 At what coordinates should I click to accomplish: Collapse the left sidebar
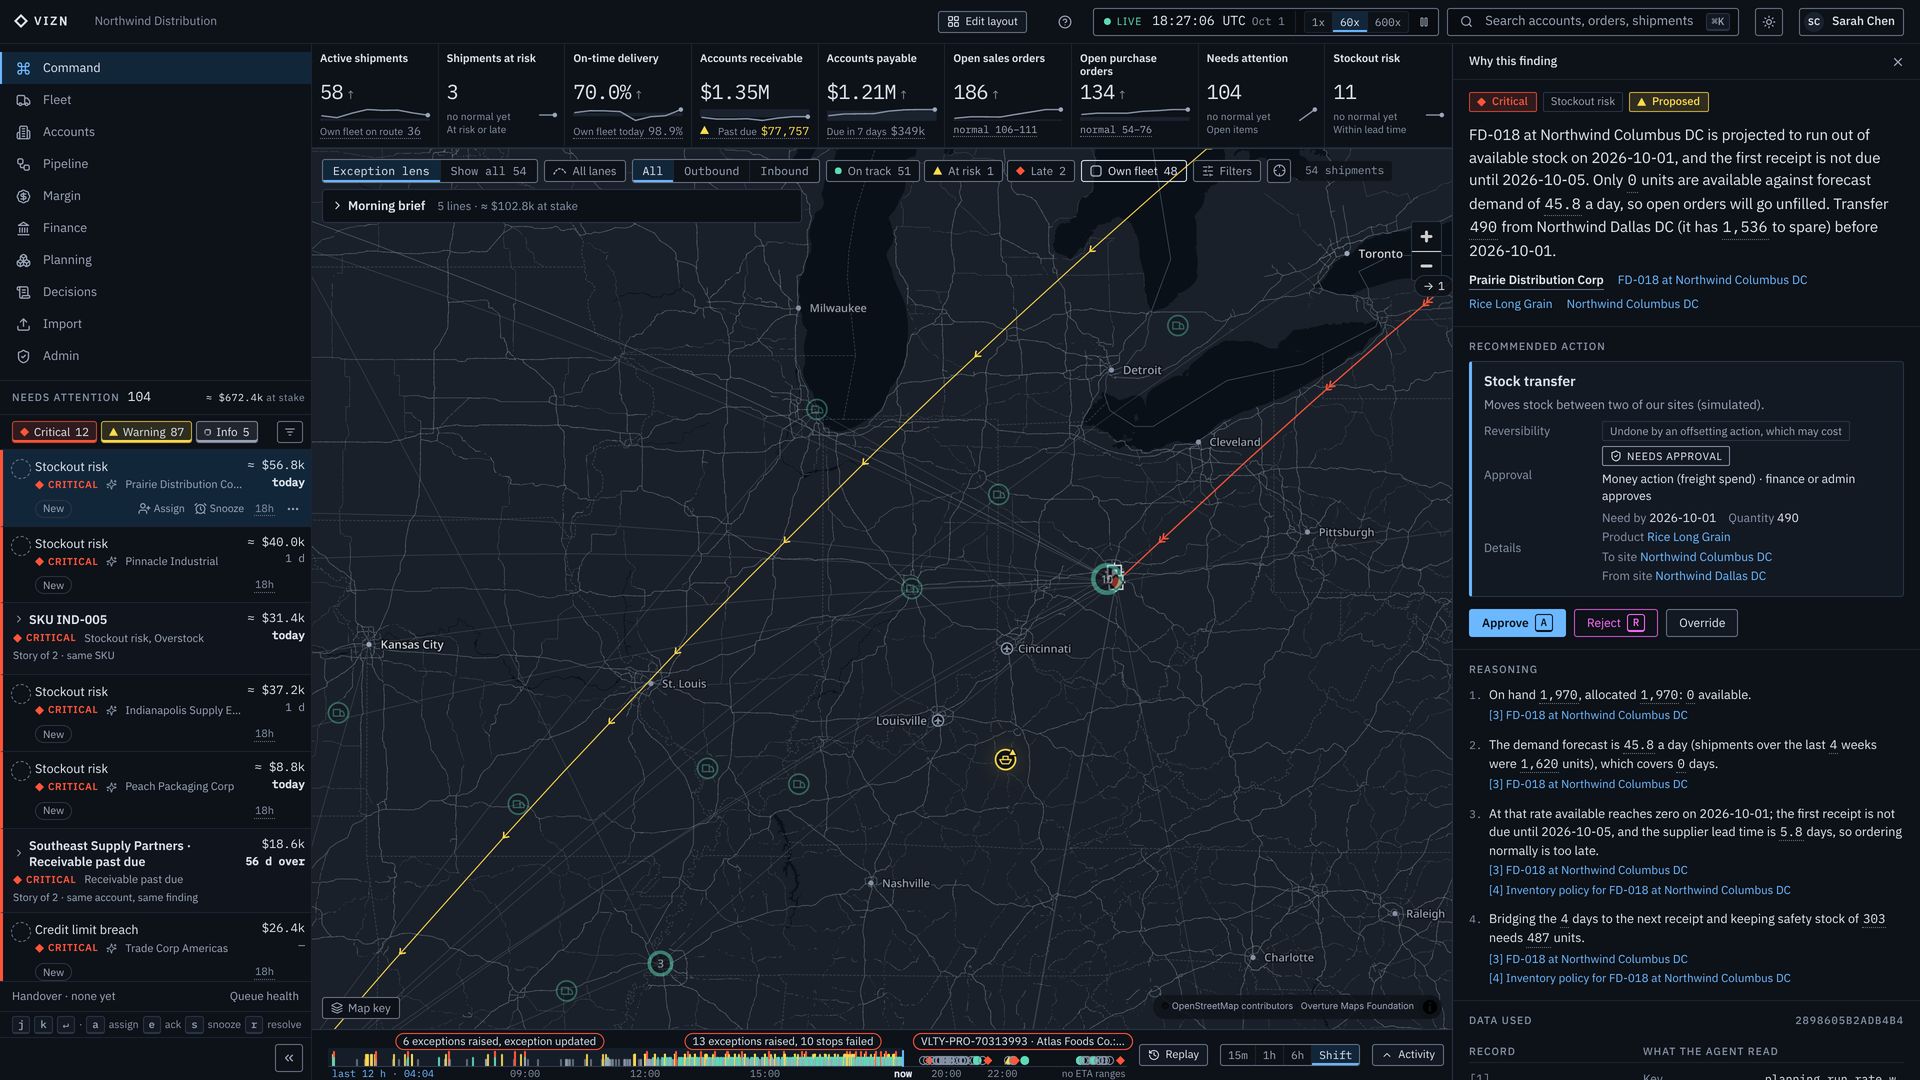pyautogui.click(x=289, y=1057)
